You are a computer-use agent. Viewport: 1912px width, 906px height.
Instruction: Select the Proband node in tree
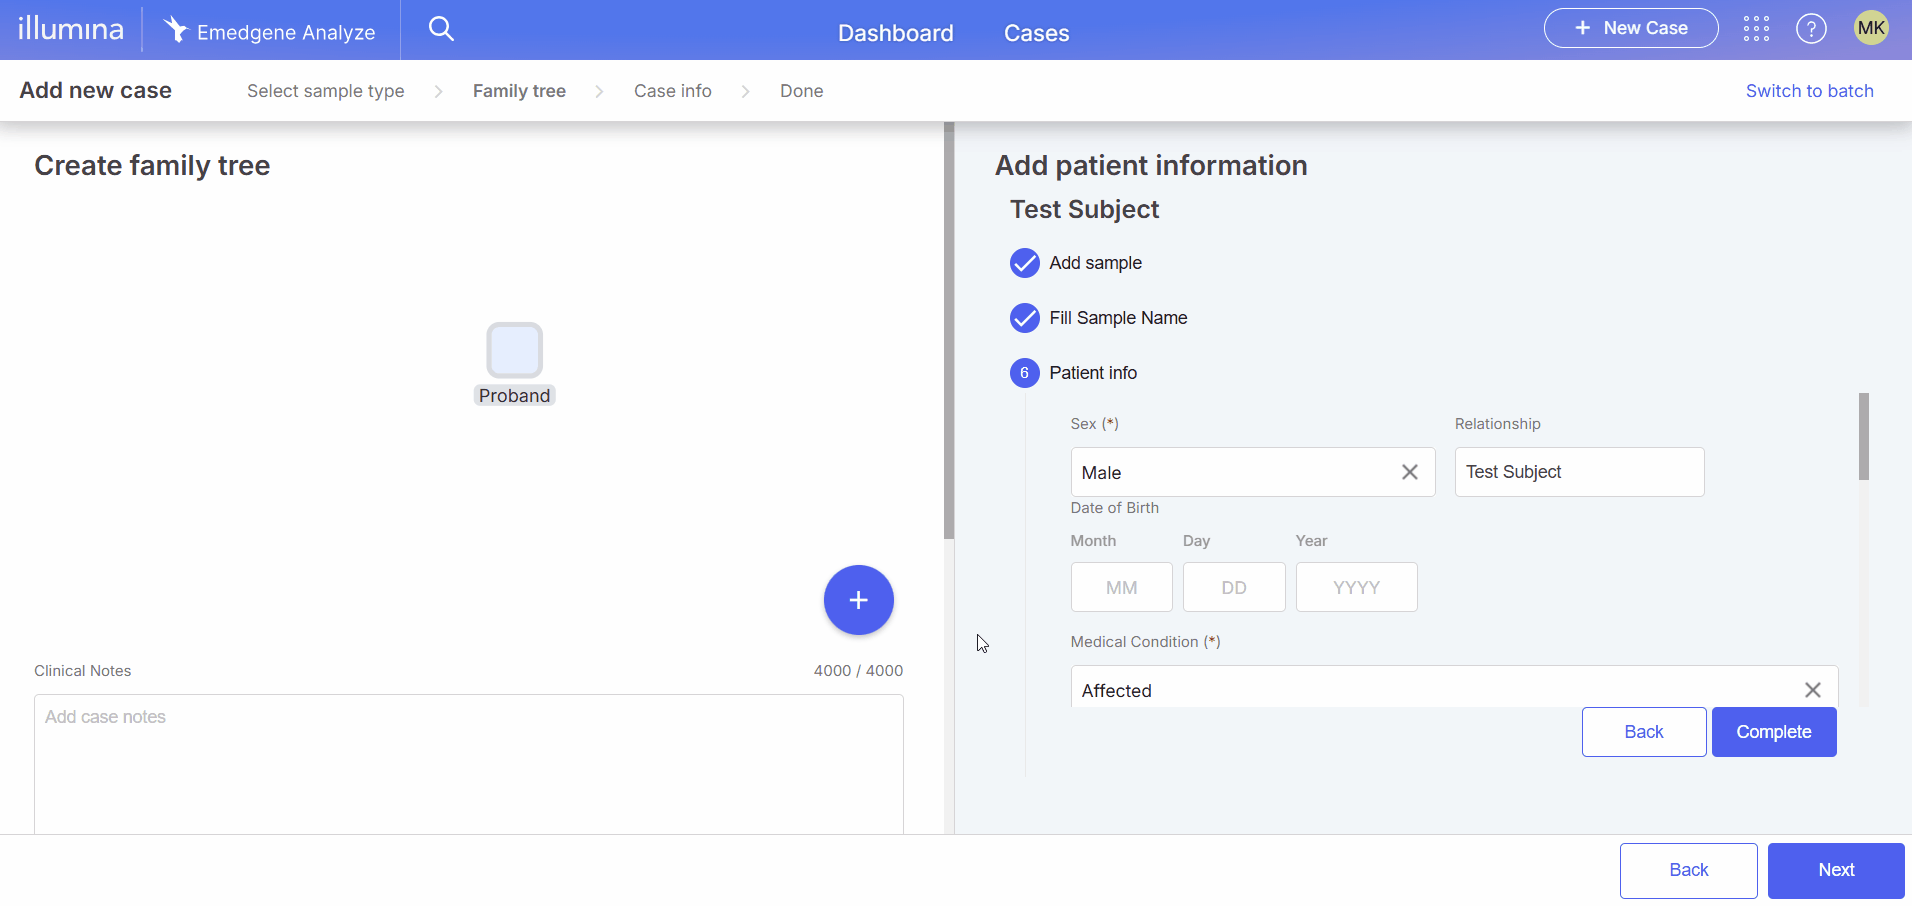(x=514, y=350)
